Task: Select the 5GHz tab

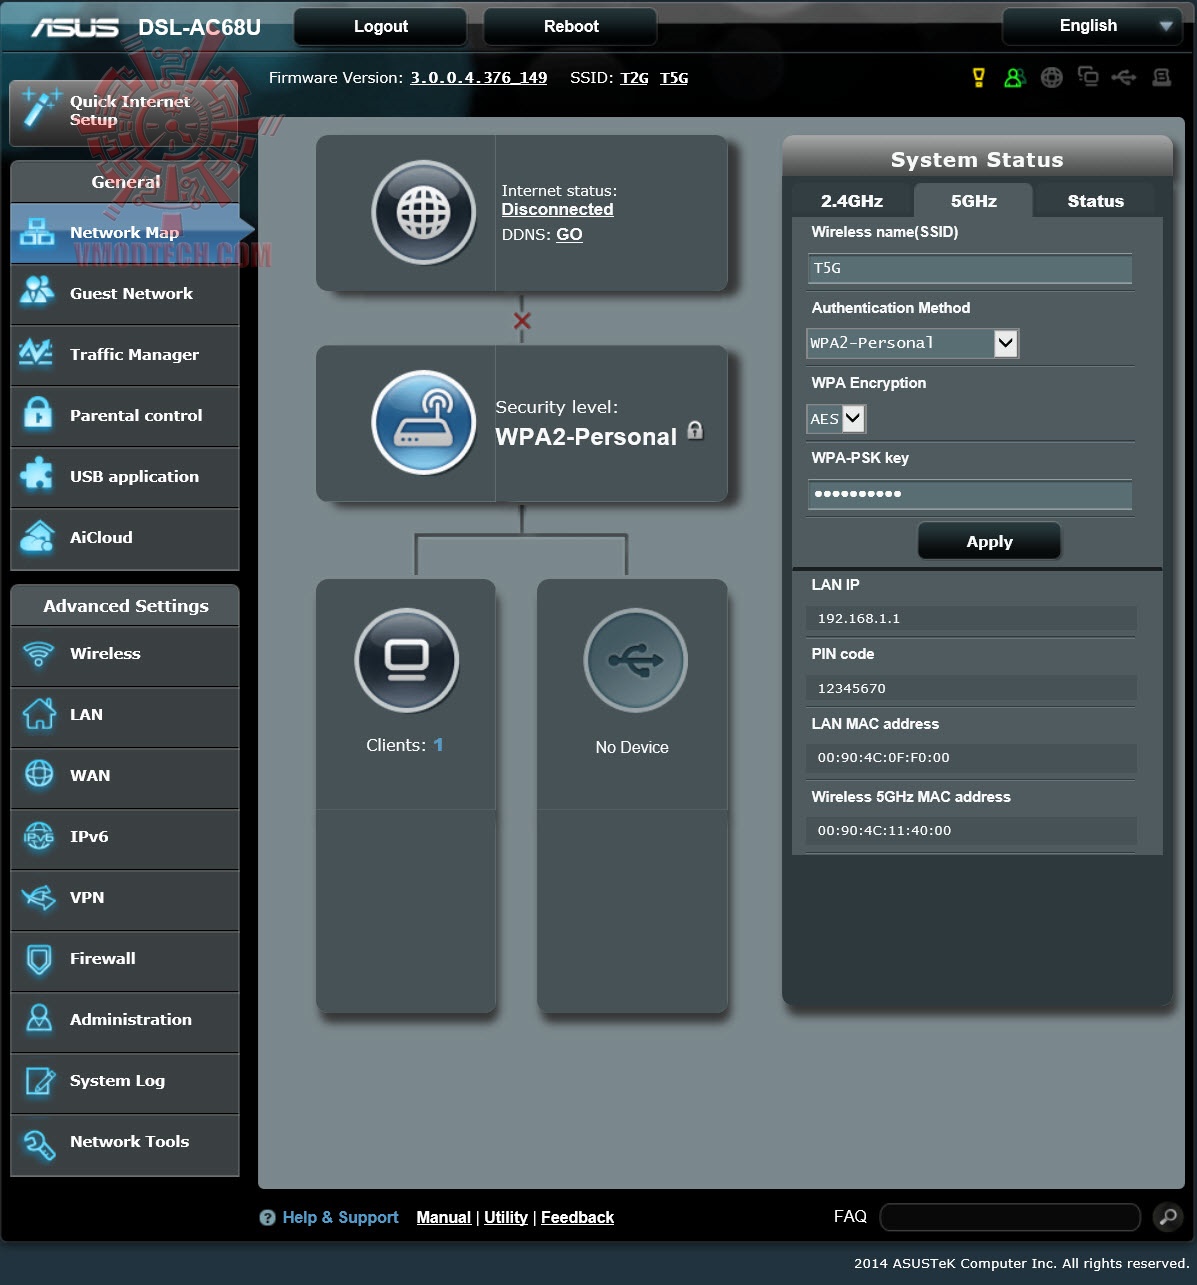Action: click(x=973, y=201)
